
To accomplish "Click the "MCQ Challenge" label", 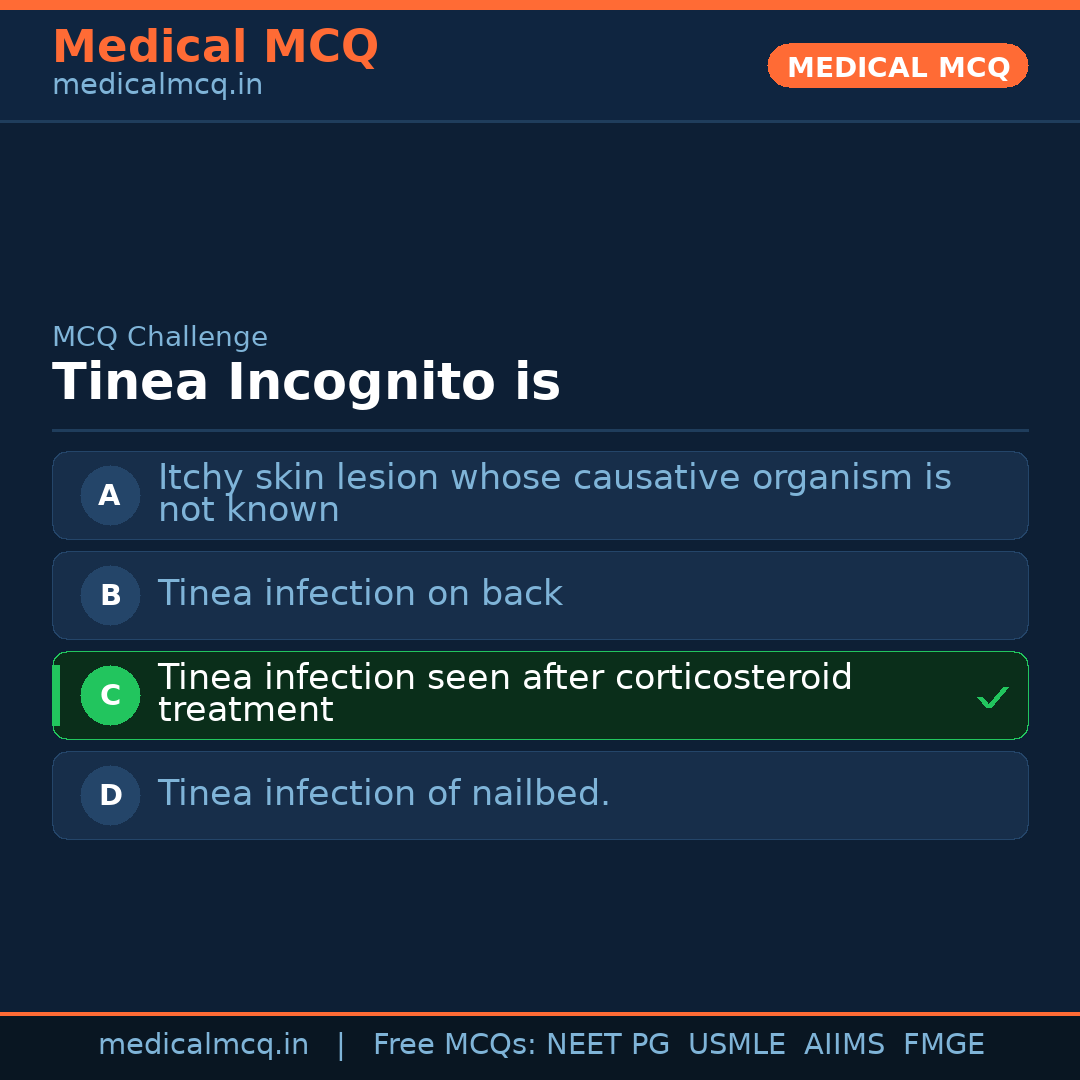I will [x=160, y=337].
